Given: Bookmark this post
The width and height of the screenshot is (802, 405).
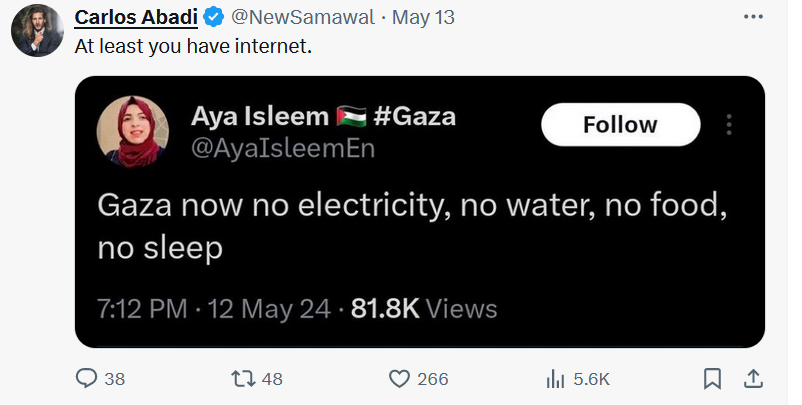Looking at the screenshot, I should pos(712,379).
